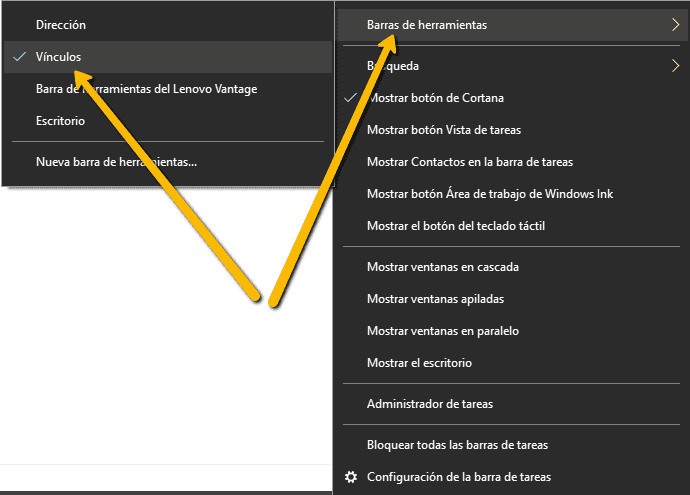Expand the Búsqueda chevron arrow
Screen dimensions: 690x495
click(x=675, y=66)
